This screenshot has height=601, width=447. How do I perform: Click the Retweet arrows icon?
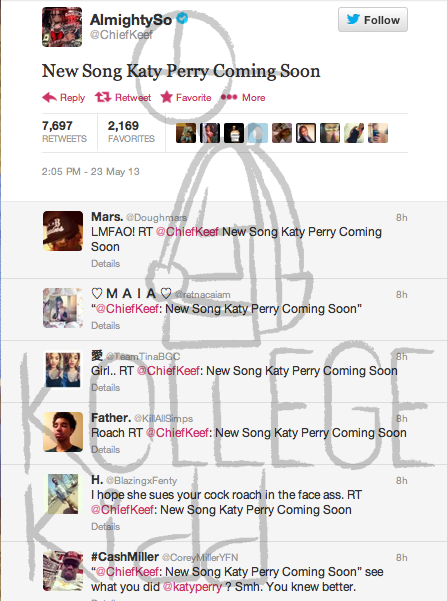click(103, 97)
